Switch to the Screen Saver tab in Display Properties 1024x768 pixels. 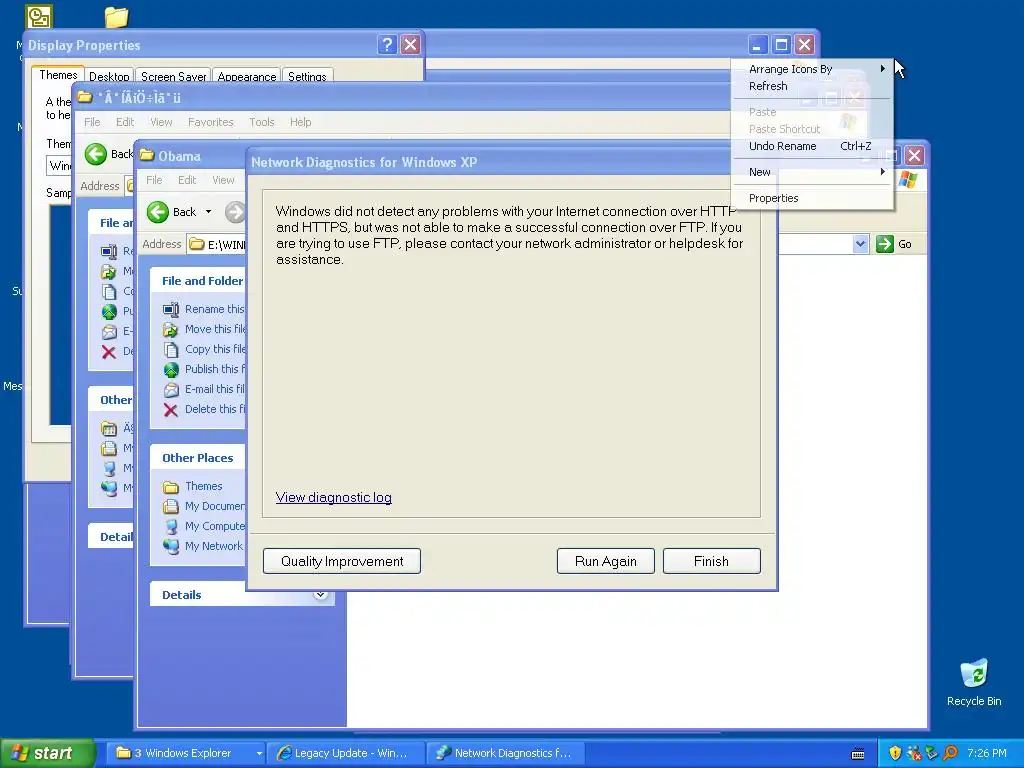(173, 76)
